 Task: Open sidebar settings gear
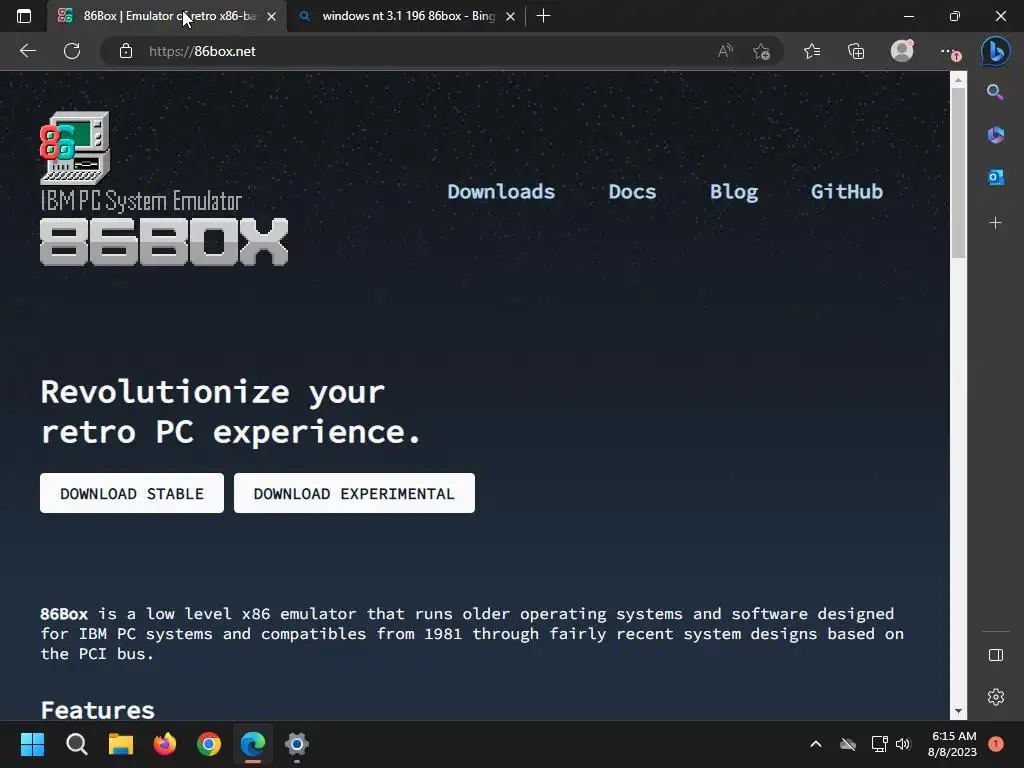tap(995, 697)
